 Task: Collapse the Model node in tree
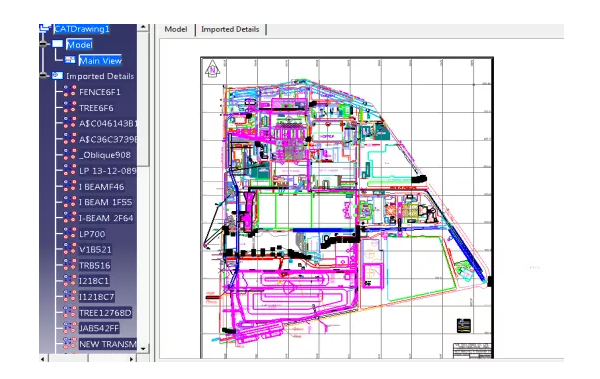pos(43,44)
